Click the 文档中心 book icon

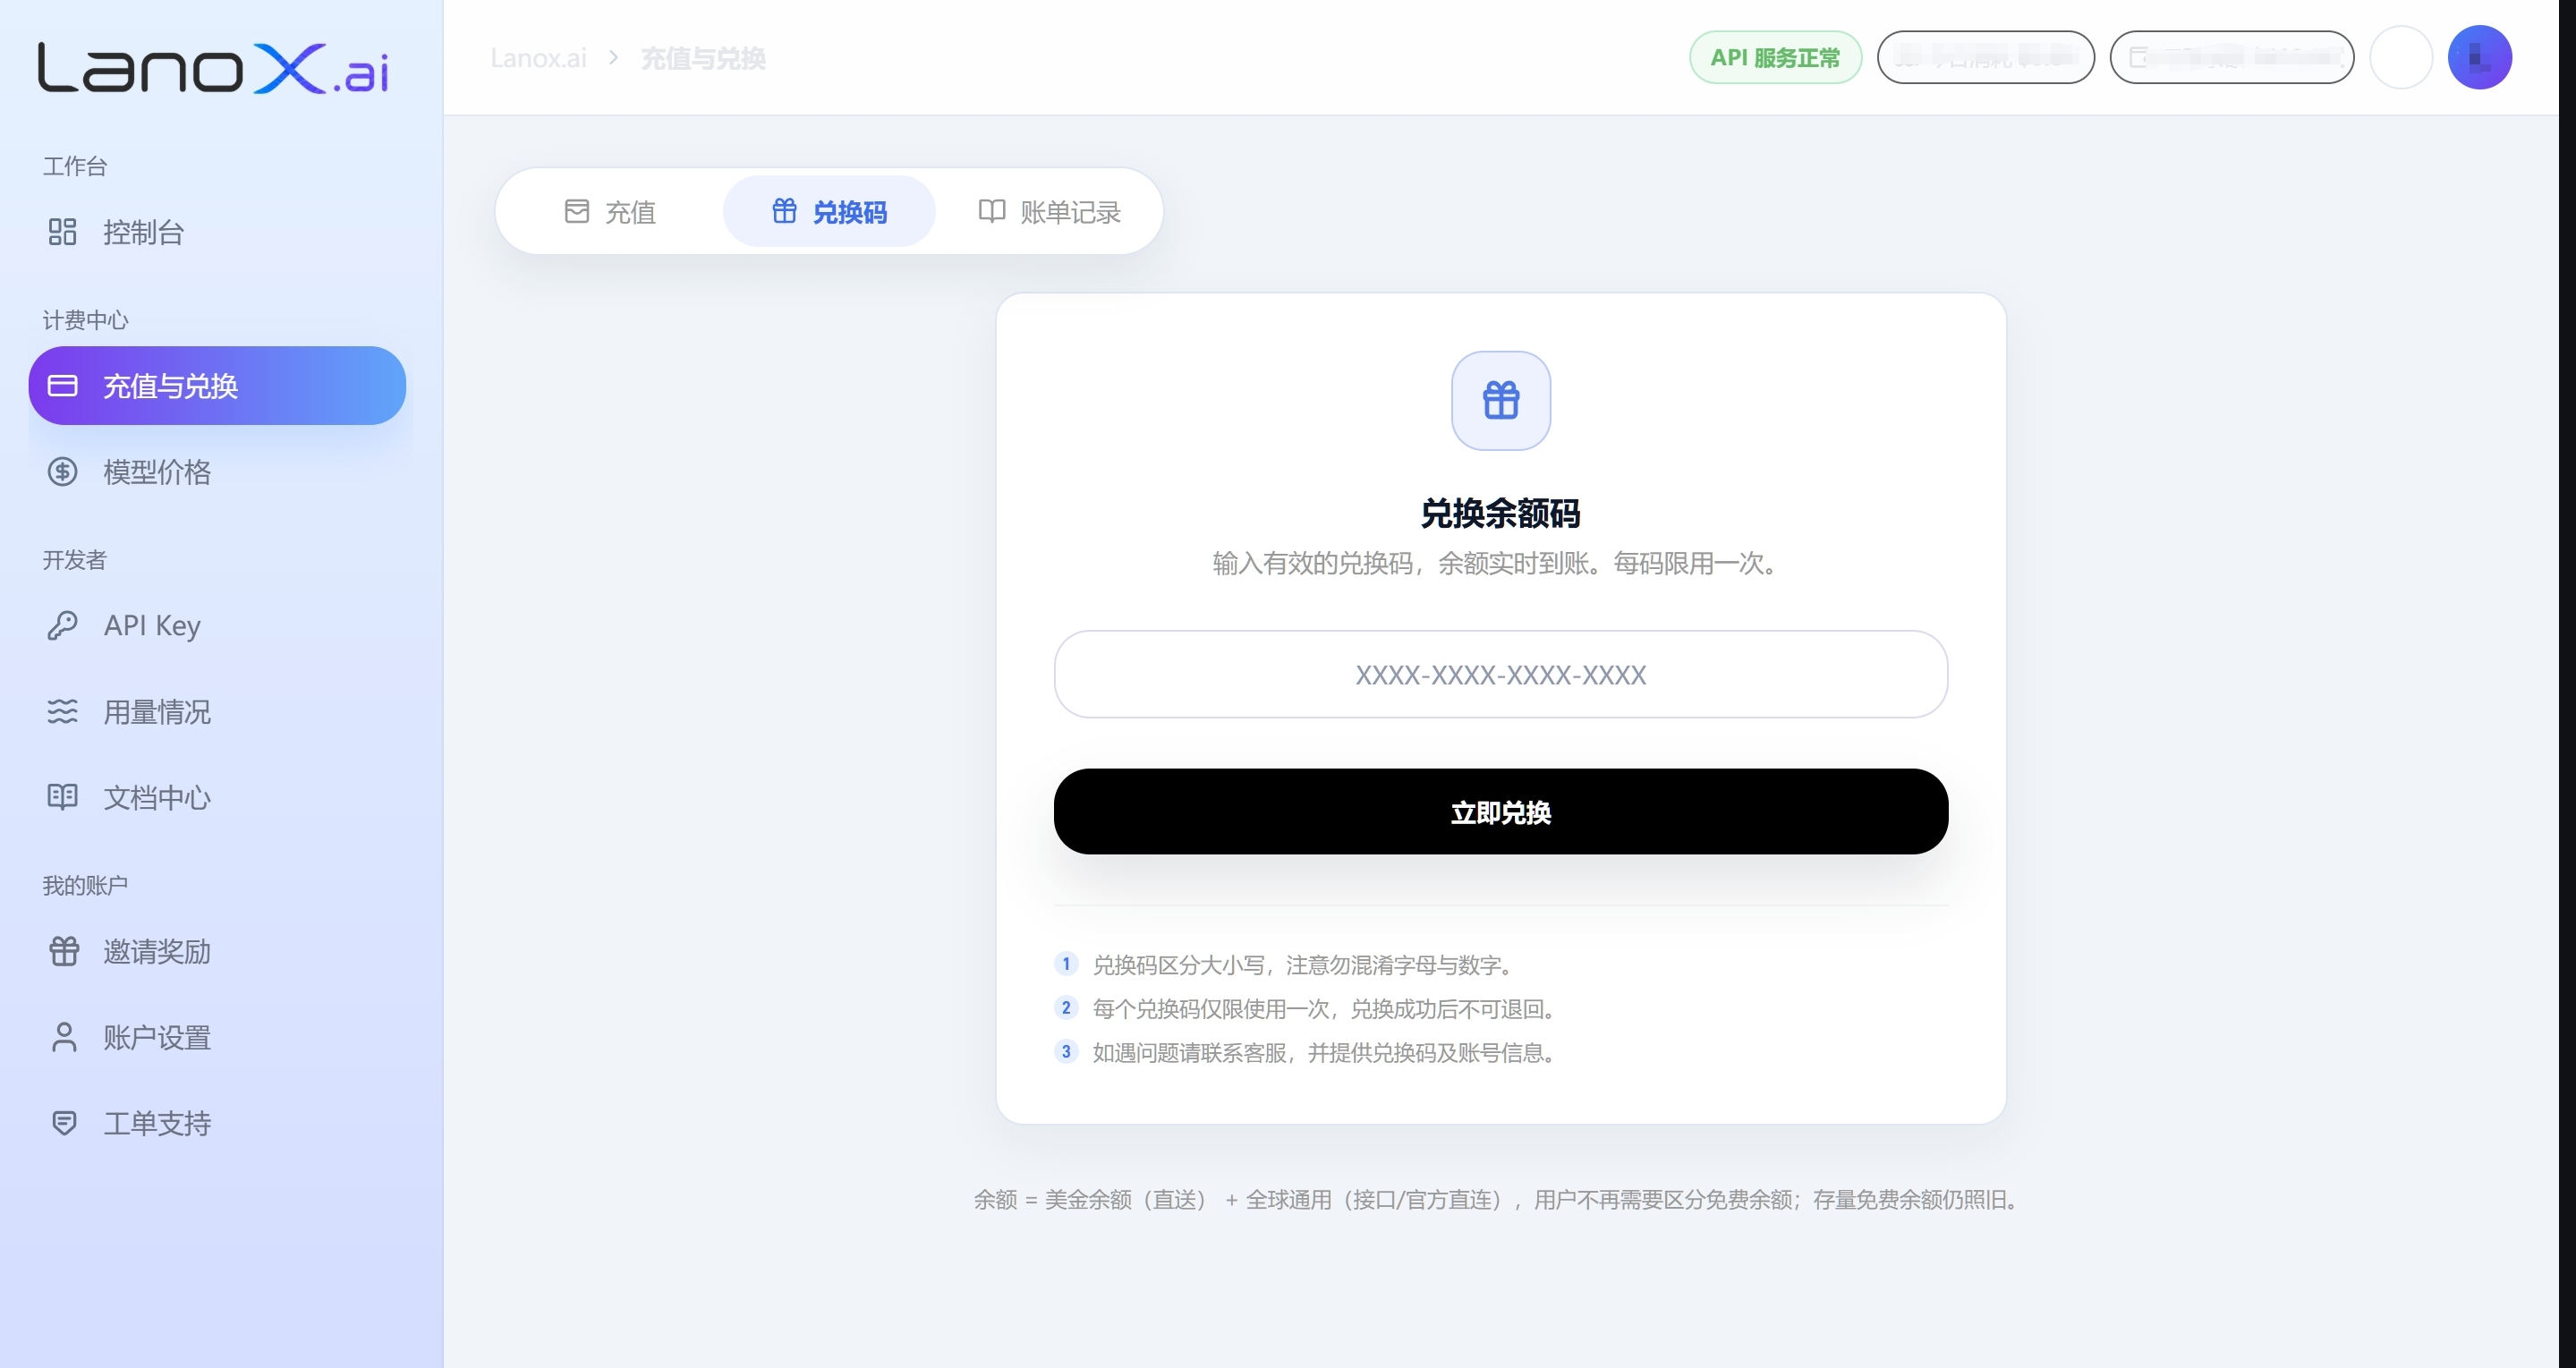coord(62,797)
